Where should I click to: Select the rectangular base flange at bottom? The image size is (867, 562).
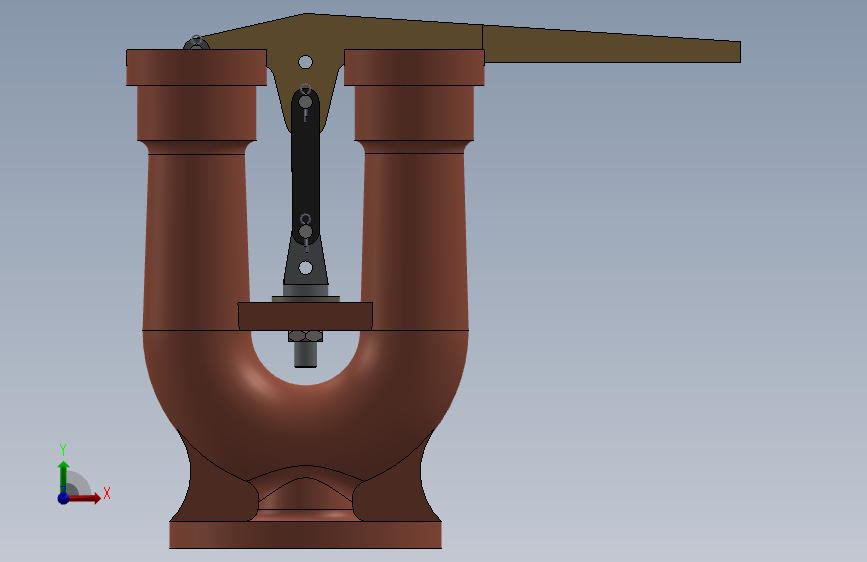[305, 535]
